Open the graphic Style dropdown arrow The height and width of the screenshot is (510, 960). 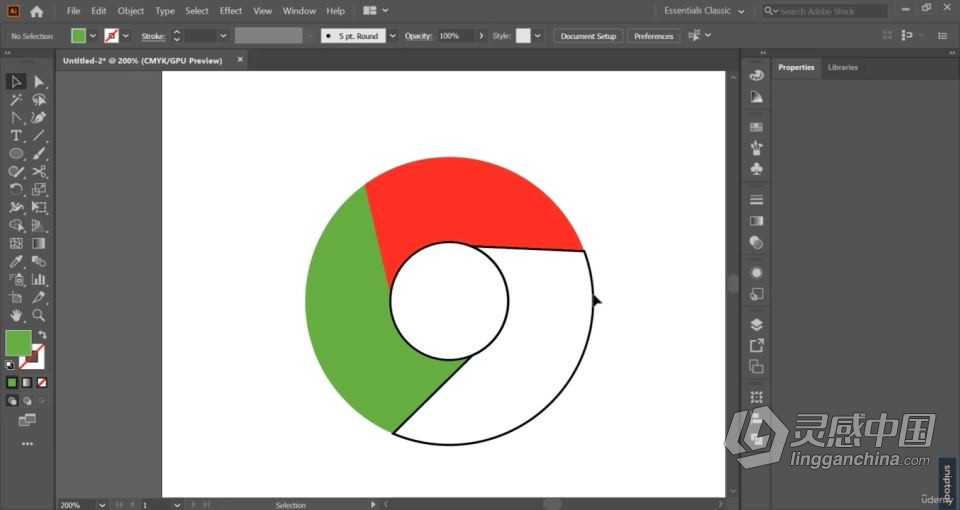tap(538, 36)
